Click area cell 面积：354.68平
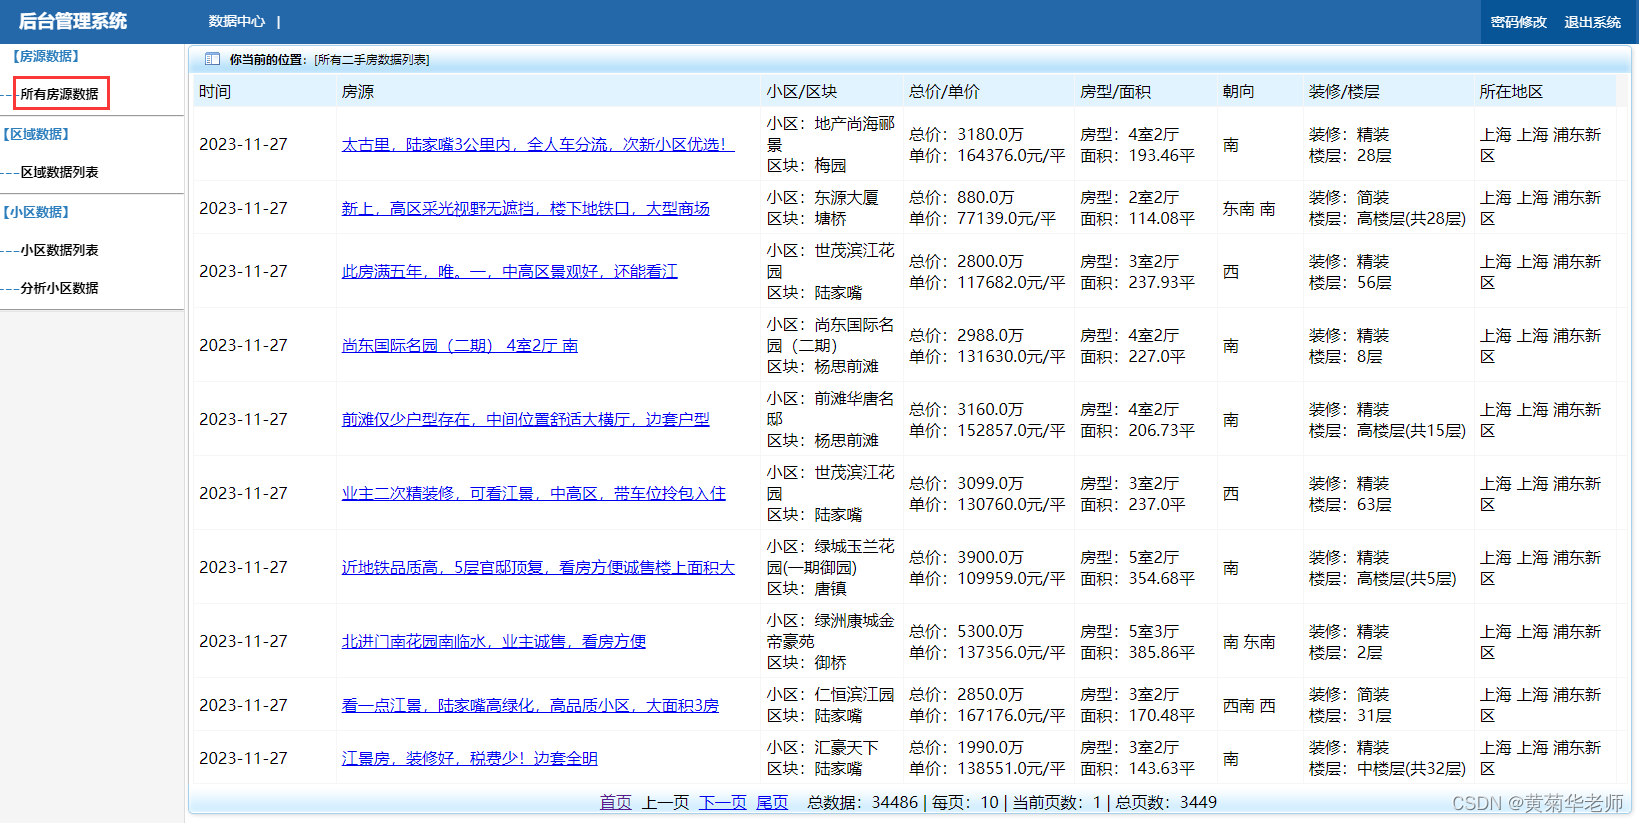The height and width of the screenshot is (823, 1639). tap(1137, 578)
